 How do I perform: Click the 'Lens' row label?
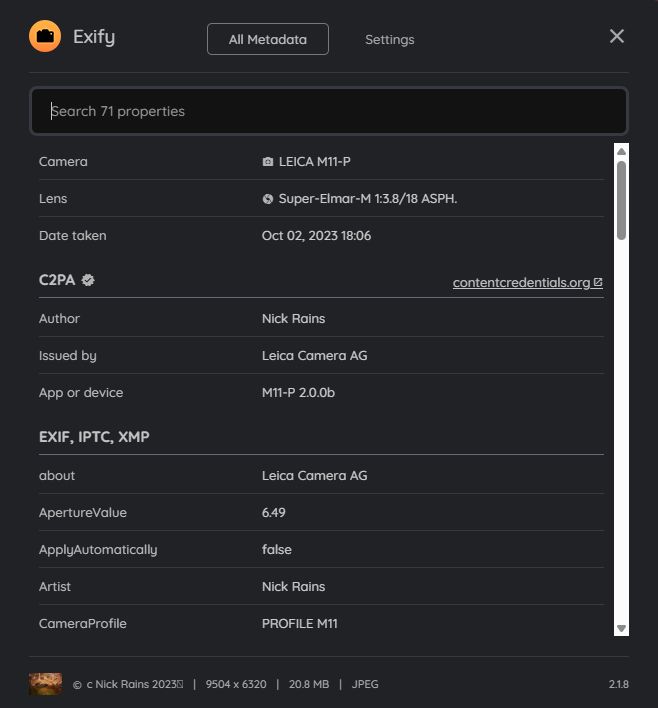click(x=53, y=199)
